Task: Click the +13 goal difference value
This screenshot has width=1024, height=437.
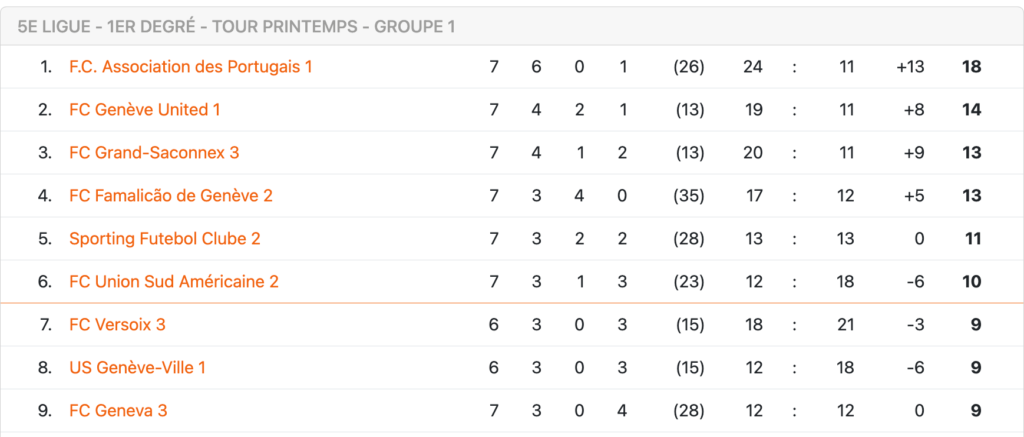Action: pyautogui.click(x=910, y=67)
